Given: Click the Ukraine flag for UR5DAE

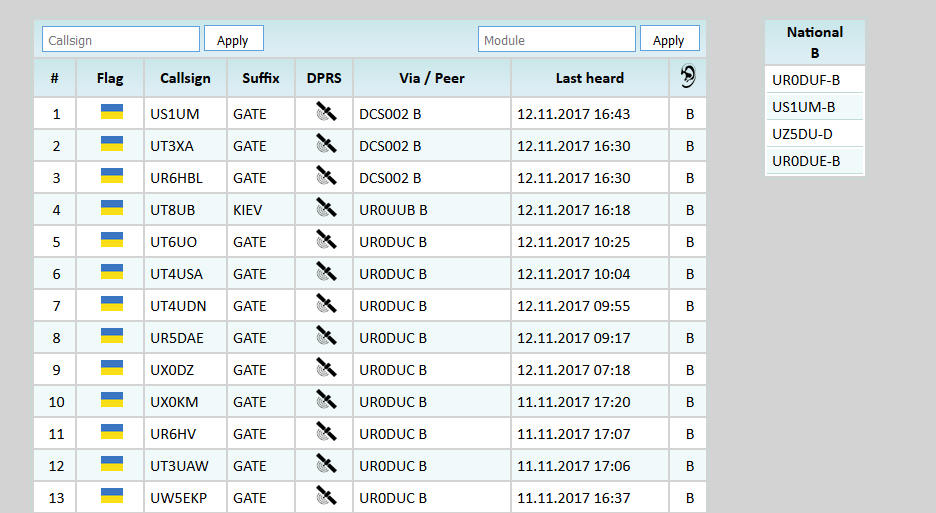Looking at the screenshot, I should [111, 337].
